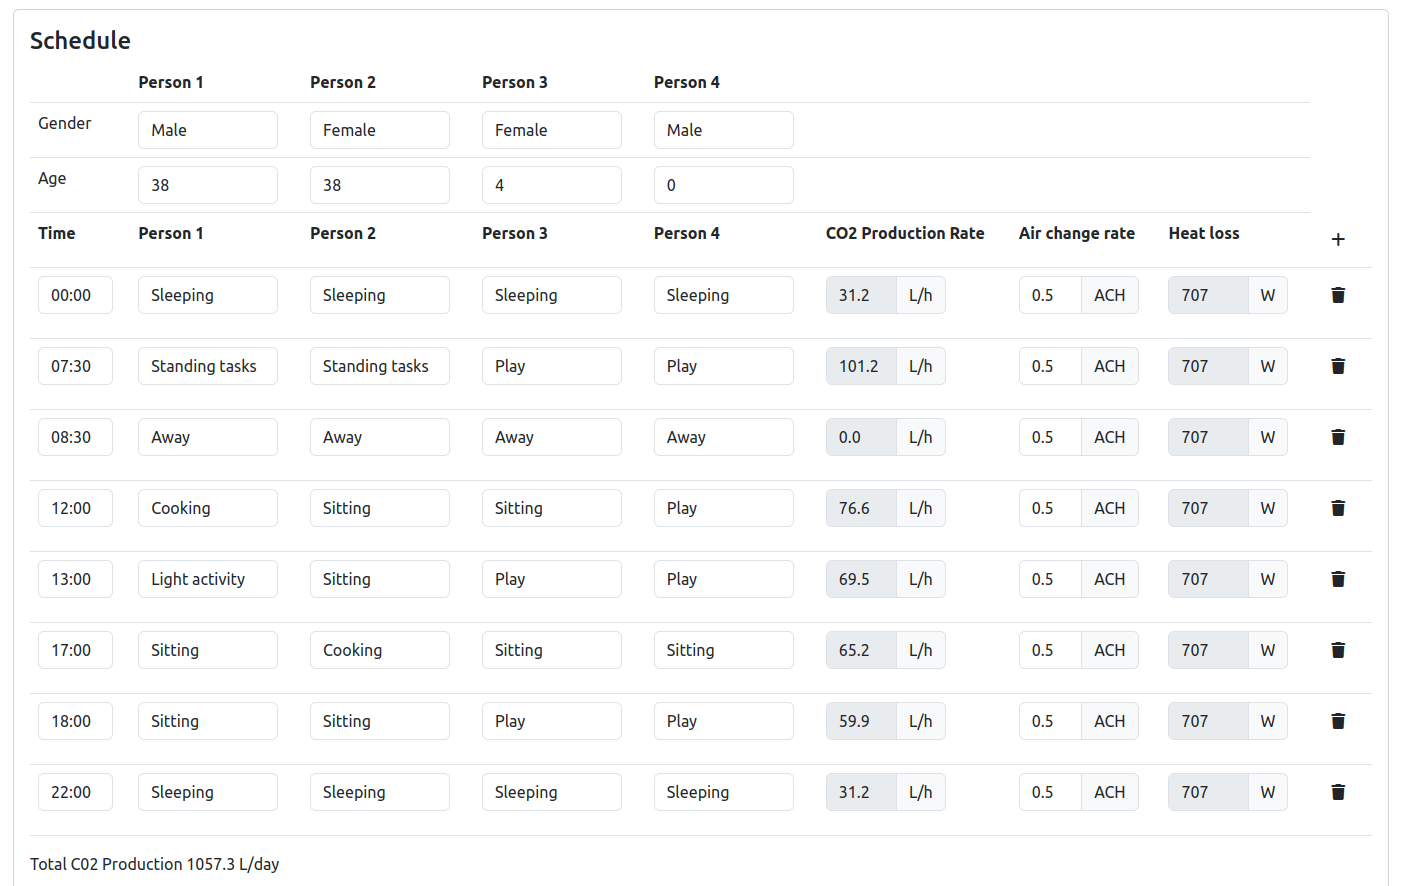Viewport: 1403px width, 886px height.
Task: Edit Person 2 age field
Action: (x=380, y=185)
